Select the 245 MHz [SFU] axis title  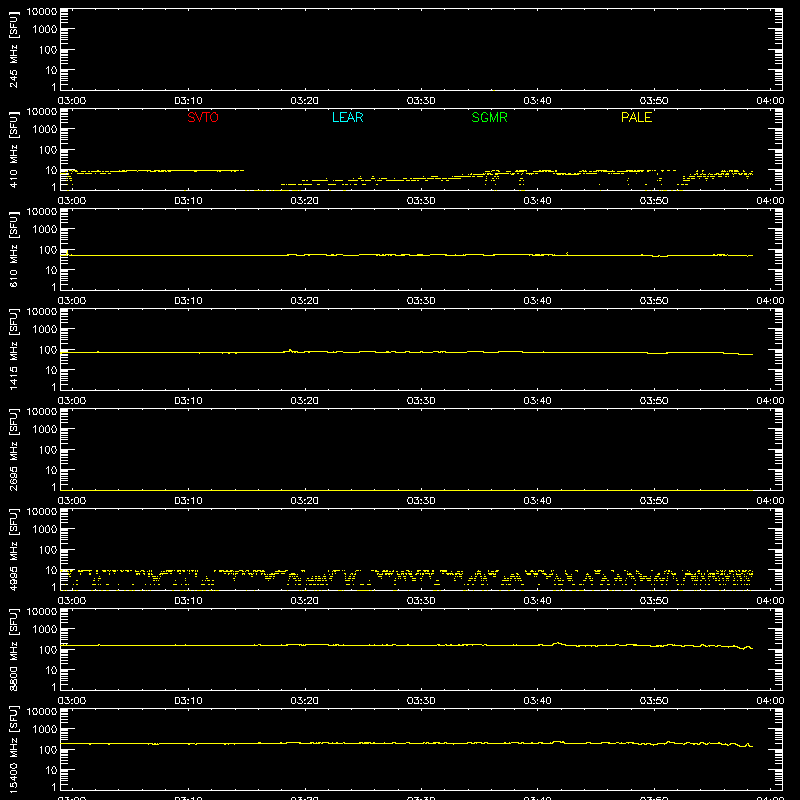pos(14,49)
